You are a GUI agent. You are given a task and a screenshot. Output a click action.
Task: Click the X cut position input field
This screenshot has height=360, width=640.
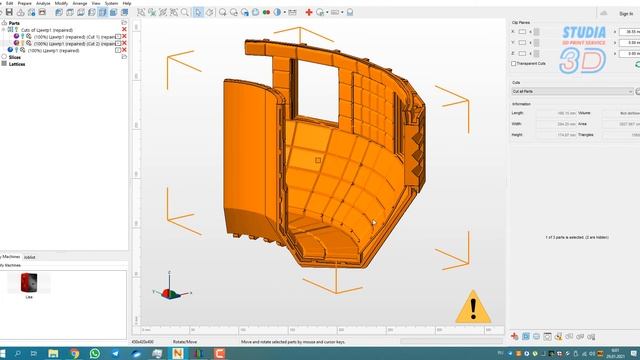click(x=629, y=32)
